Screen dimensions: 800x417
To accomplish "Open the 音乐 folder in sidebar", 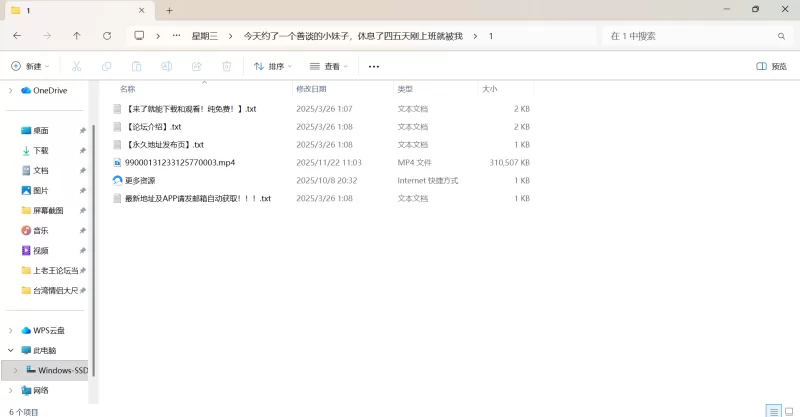I will tap(40, 230).
